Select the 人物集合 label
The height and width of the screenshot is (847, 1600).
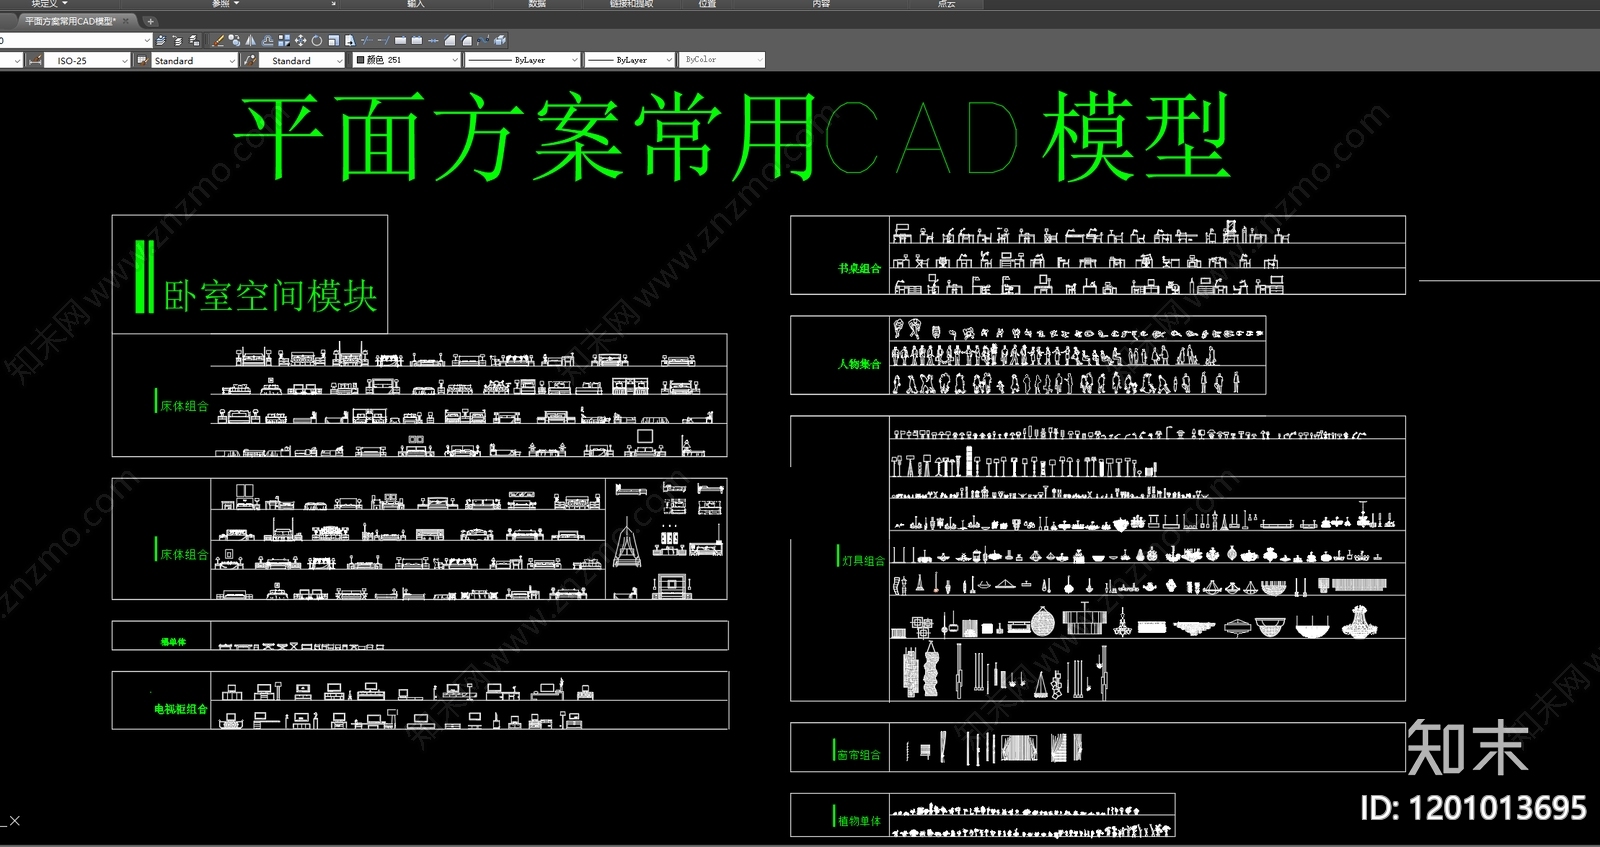coord(860,364)
